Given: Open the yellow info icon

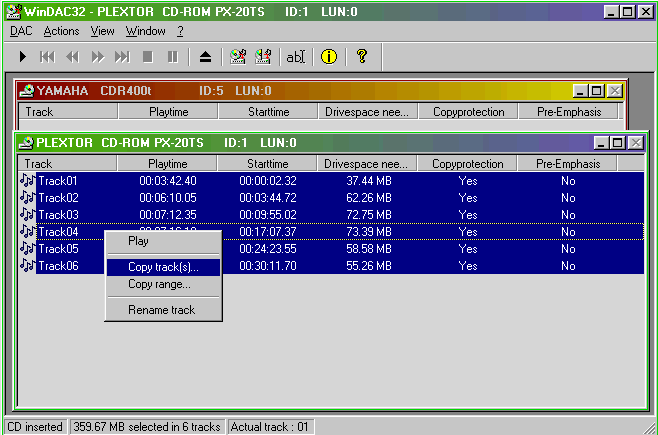Looking at the screenshot, I should tap(329, 57).
